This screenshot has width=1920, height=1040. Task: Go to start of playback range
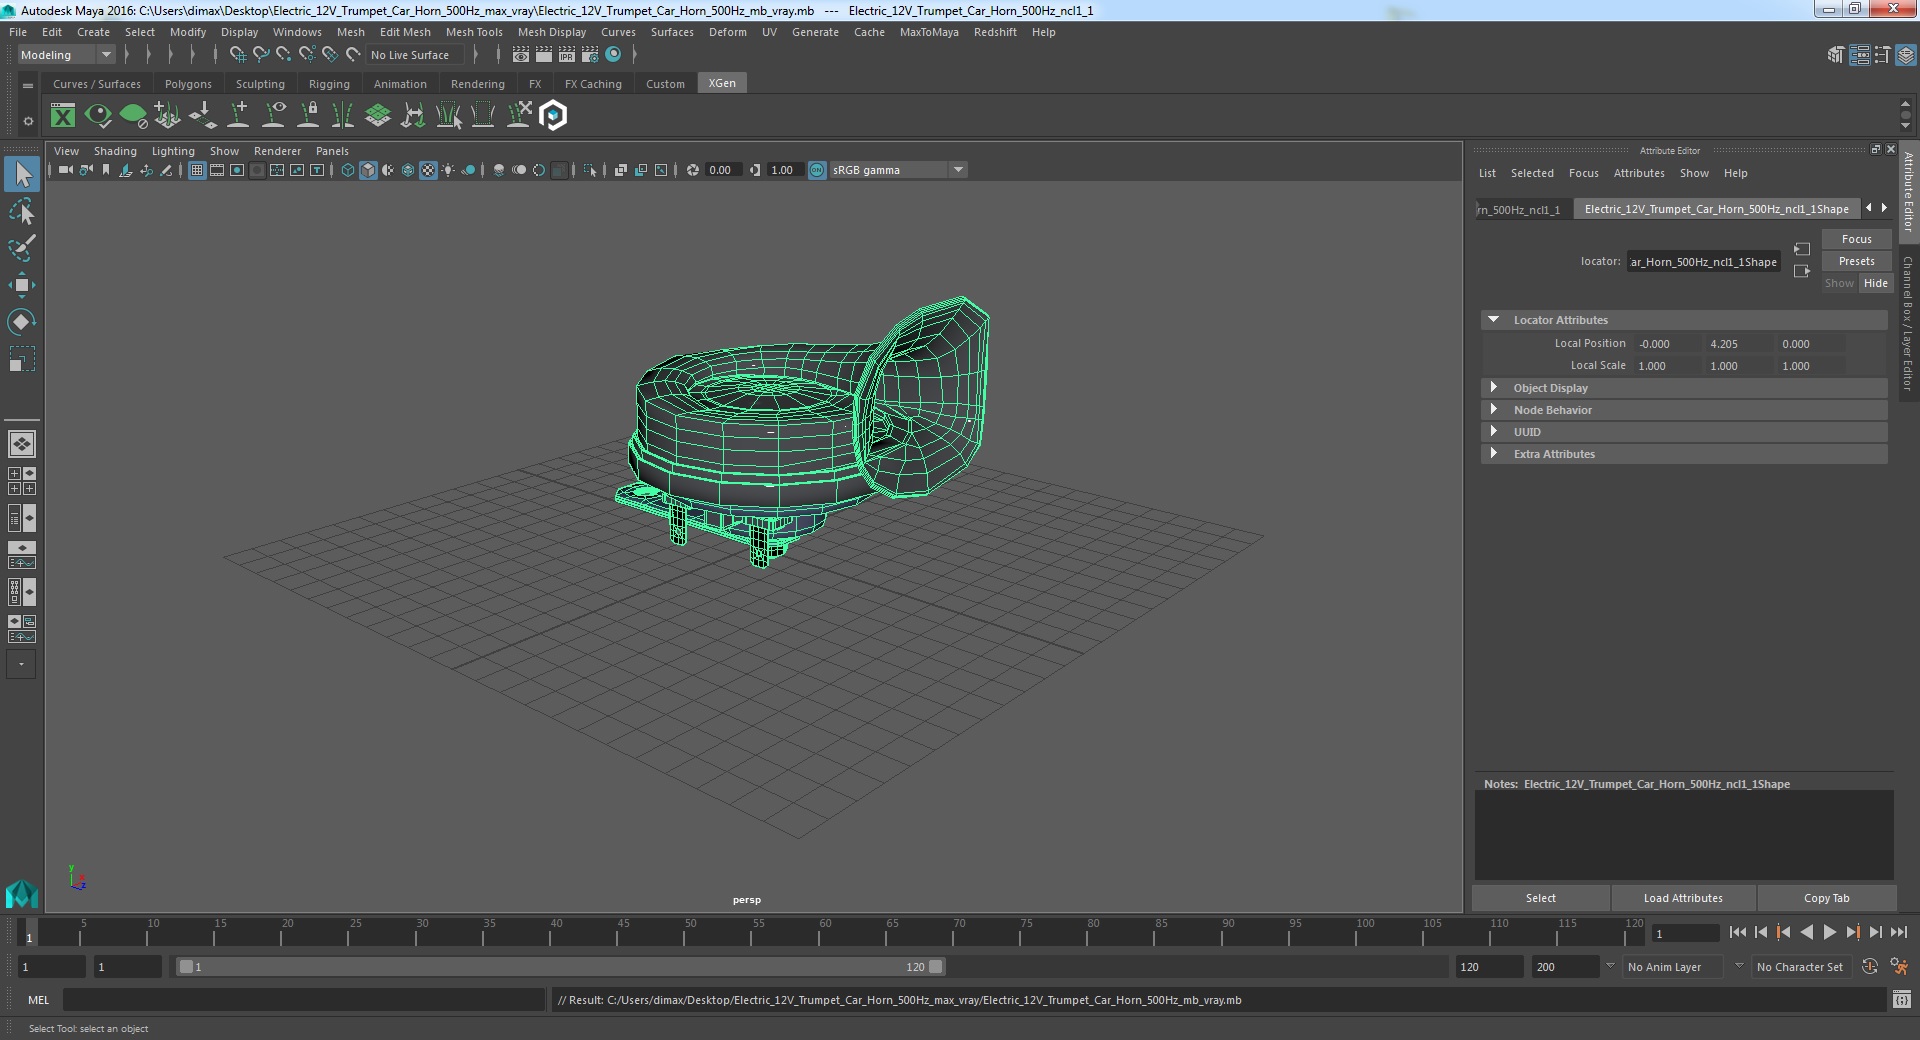coord(1738,932)
